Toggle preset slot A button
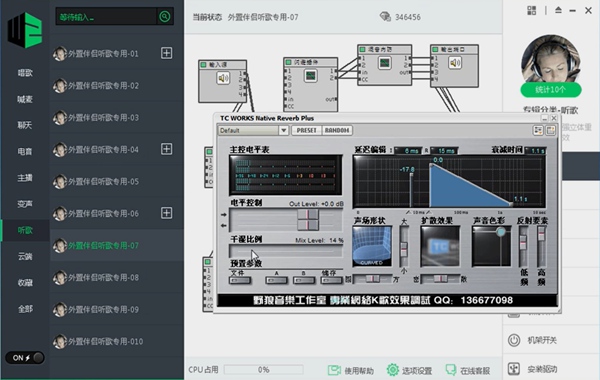600x380 pixels. tap(276, 281)
